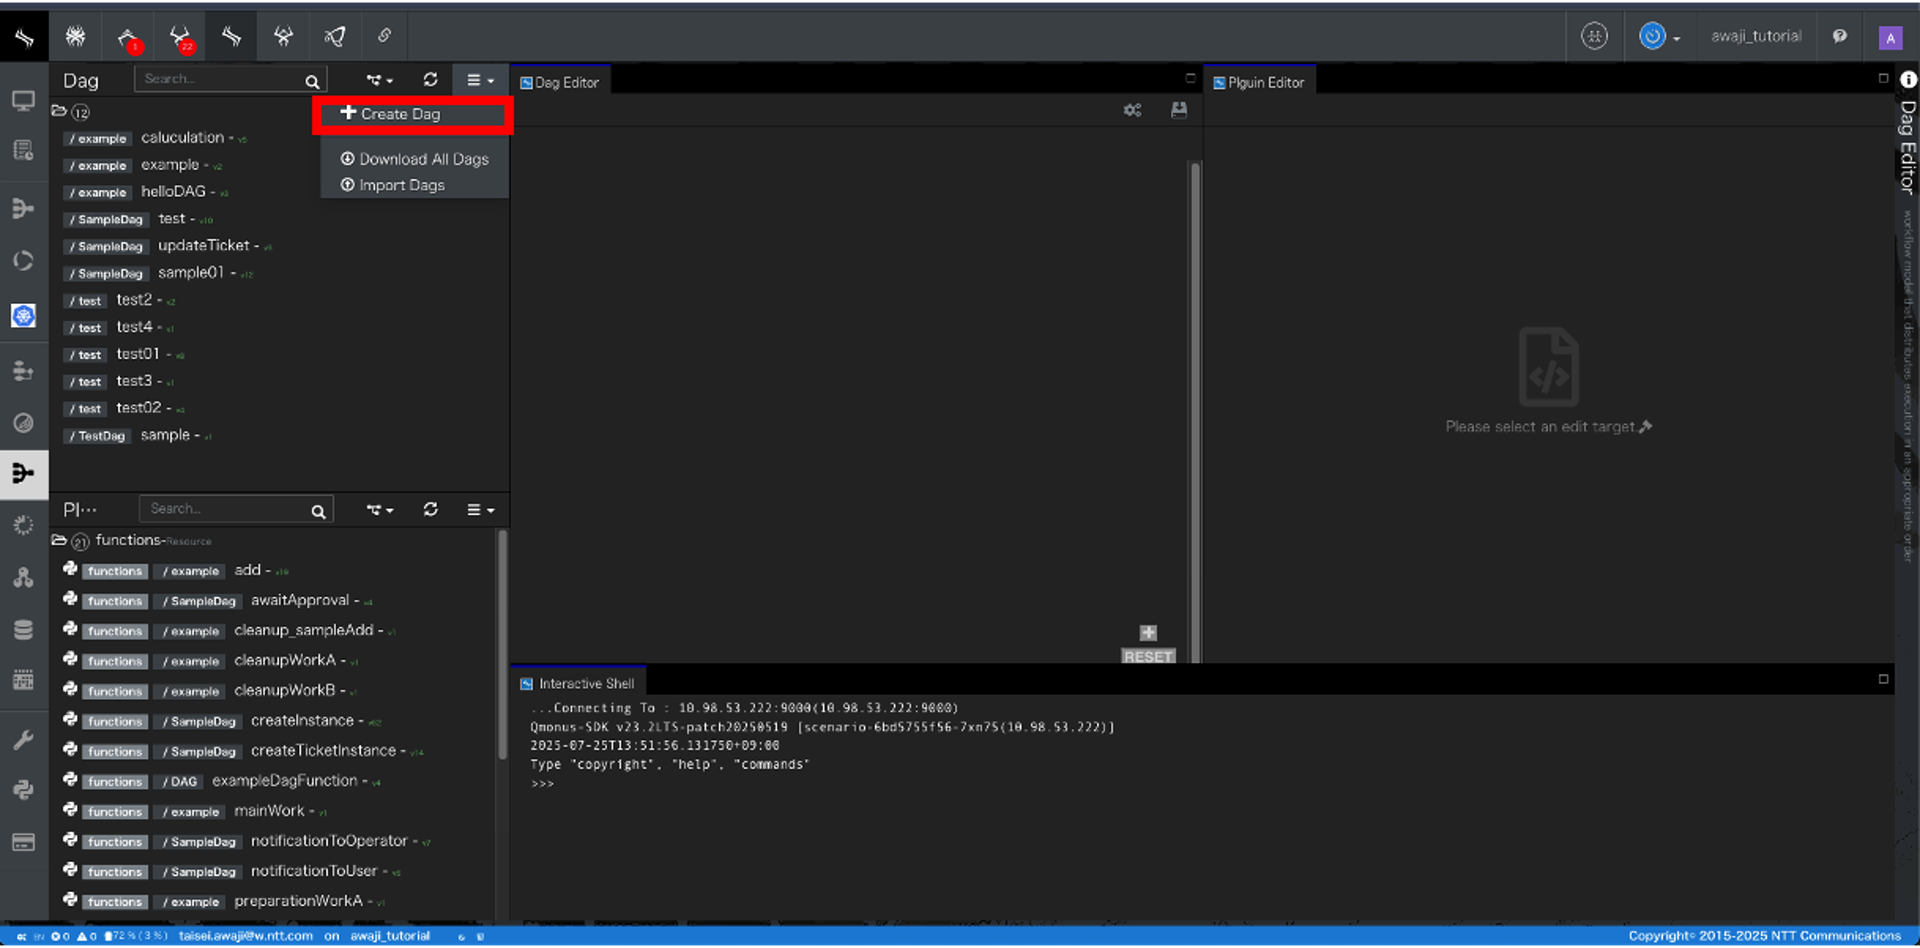Click the help question mark icon
This screenshot has width=1920, height=948.
coord(1839,36)
